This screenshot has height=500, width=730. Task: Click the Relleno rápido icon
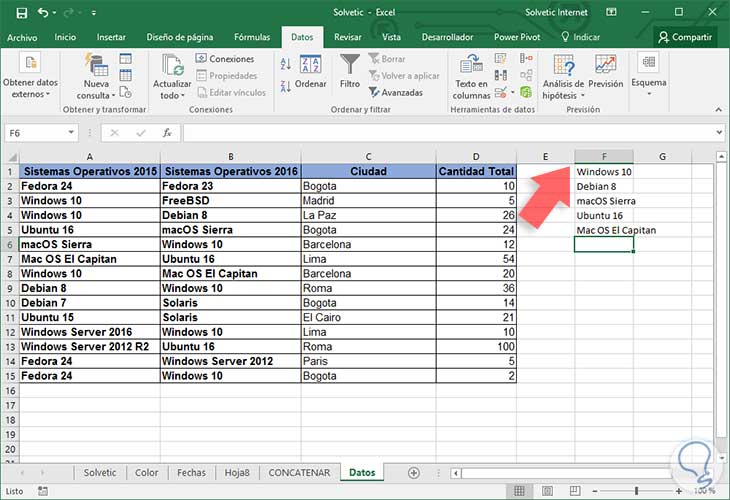[x=501, y=59]
